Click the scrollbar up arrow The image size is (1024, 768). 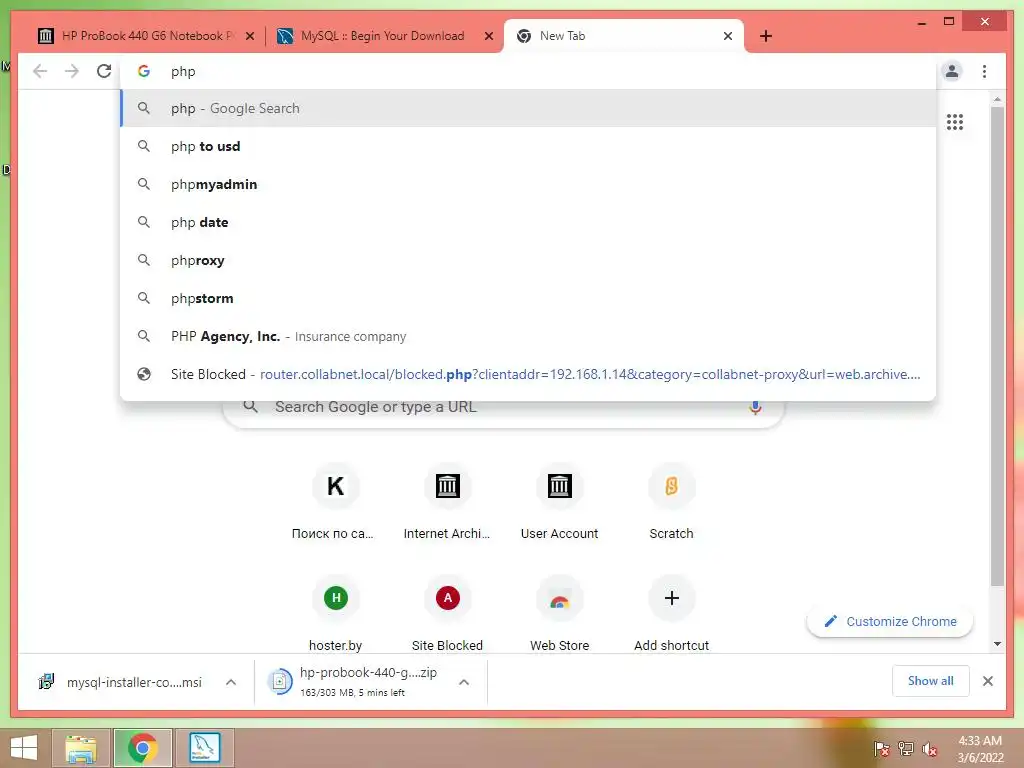(x=997, y=99)
